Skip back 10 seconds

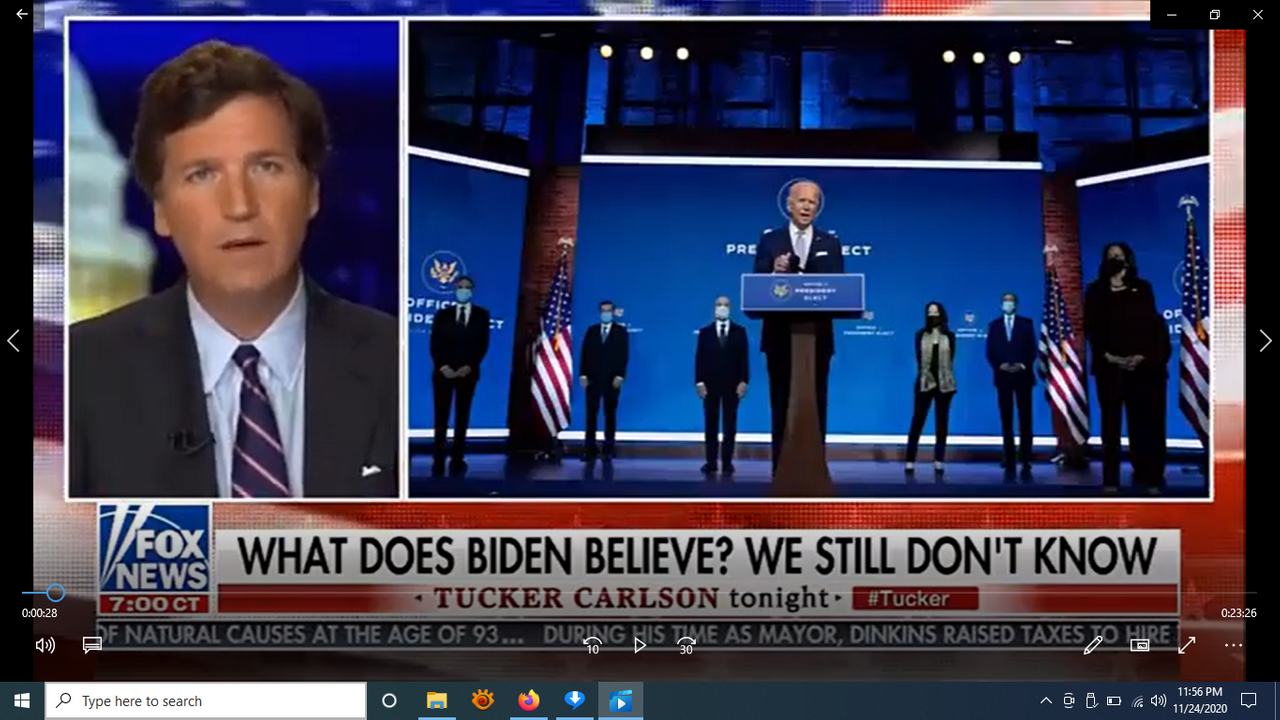(592, 645)
